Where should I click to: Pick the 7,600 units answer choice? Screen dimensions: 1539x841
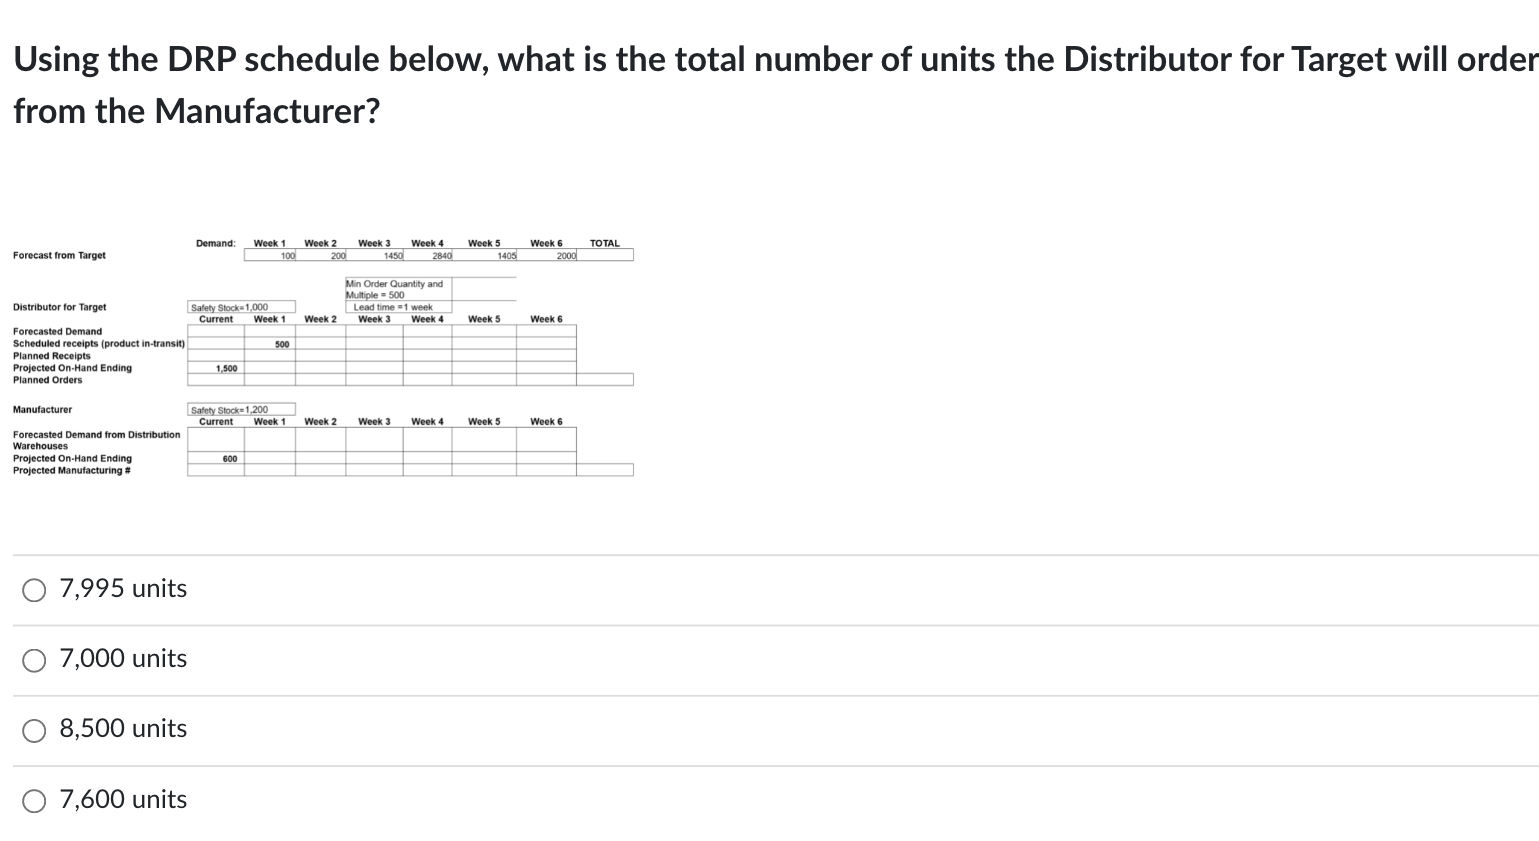click(x=33, y=800)
